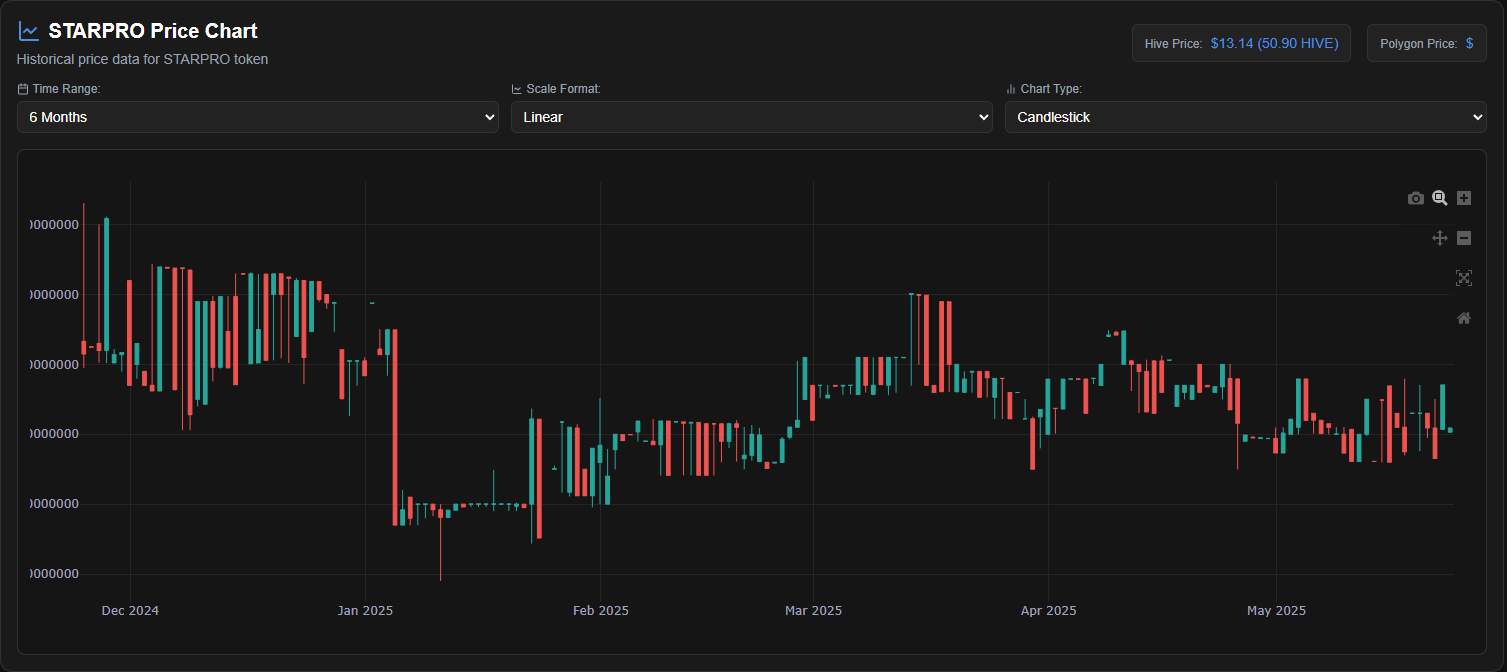1507x672 pixels.
Task: Click the Time Range label text
Action: click(x=67, y=89)
